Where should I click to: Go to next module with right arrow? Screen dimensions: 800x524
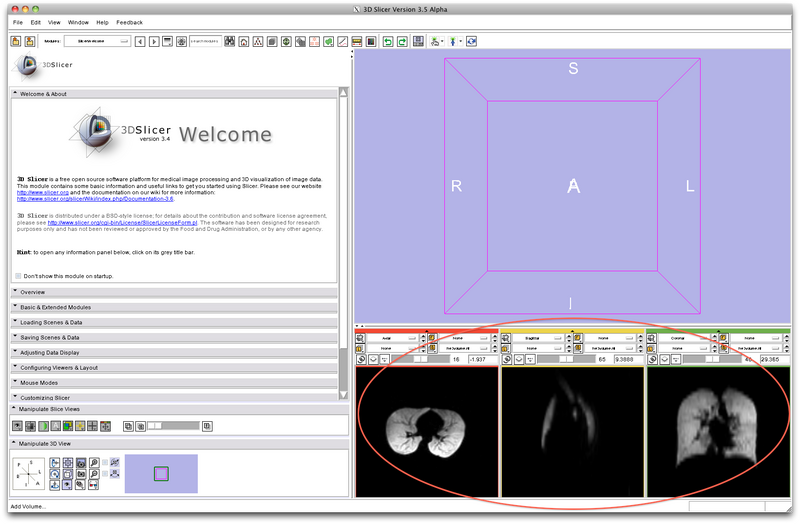tap(154, 42)
